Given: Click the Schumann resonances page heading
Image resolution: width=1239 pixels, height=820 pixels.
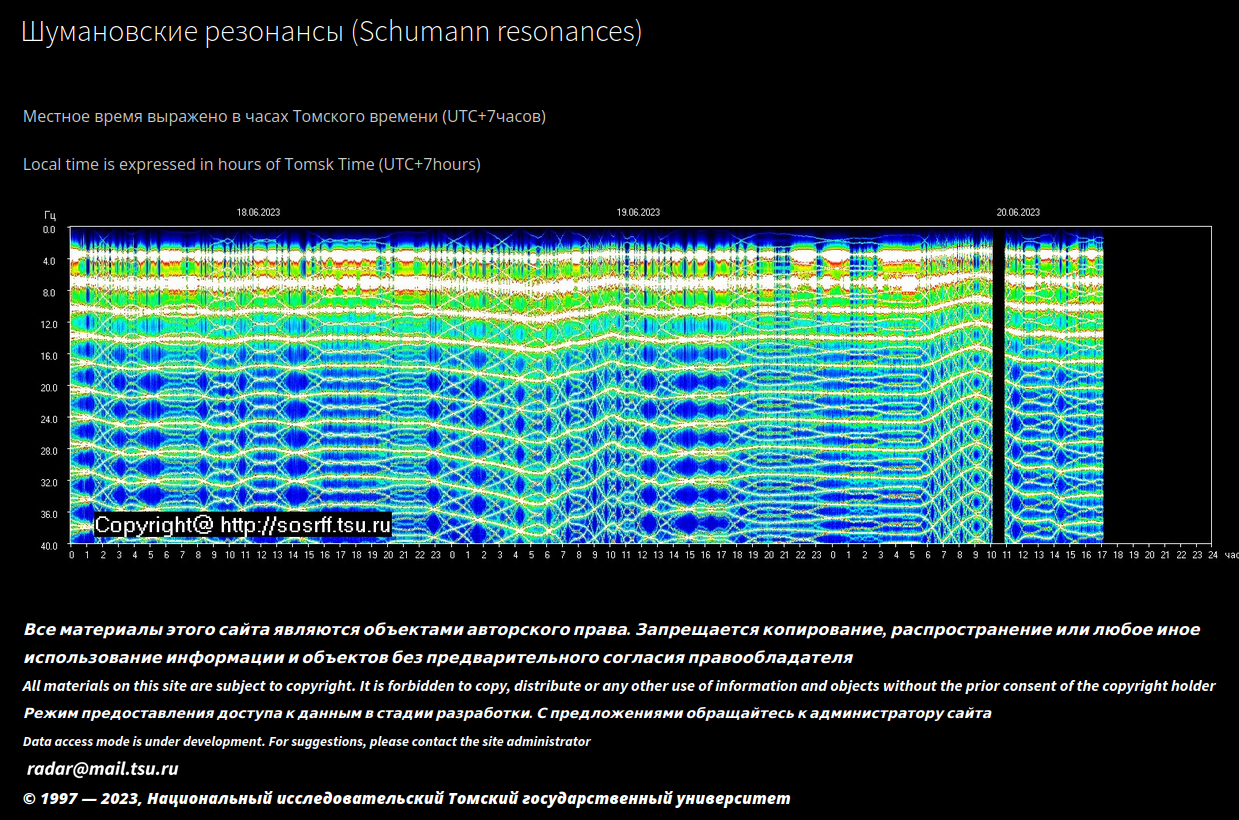Looking at the screenshot, I should pyautogui.click(x=331, y=32).
